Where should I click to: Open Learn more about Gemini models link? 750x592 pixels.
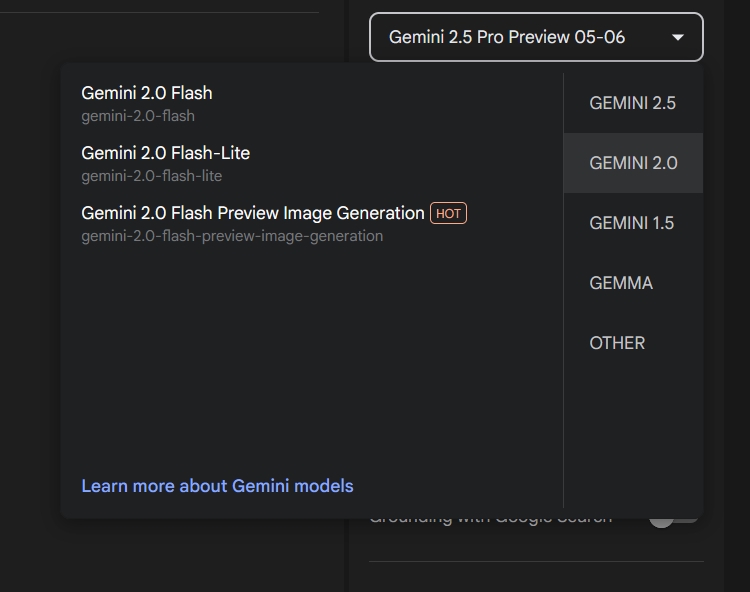pos(217,486)
